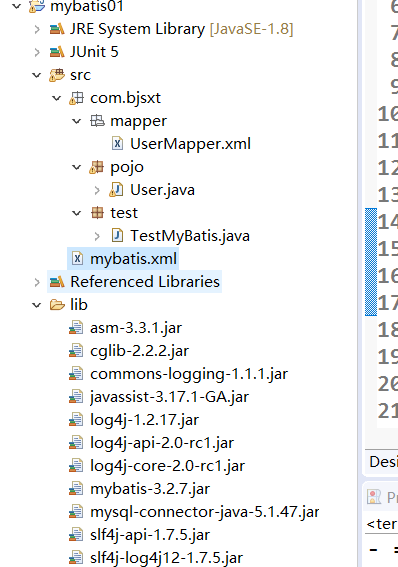Select mysql-connector-java-5.1.47.jar

click(205, 512)
